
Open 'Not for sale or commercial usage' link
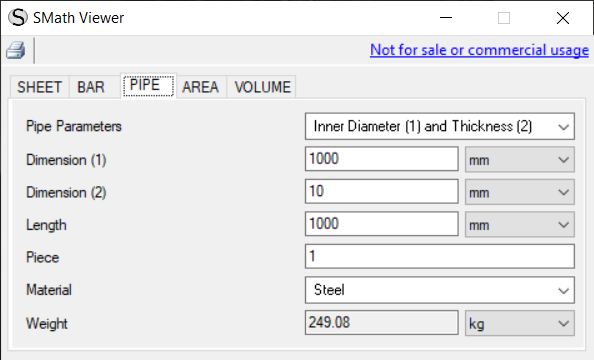click(479, 50)
